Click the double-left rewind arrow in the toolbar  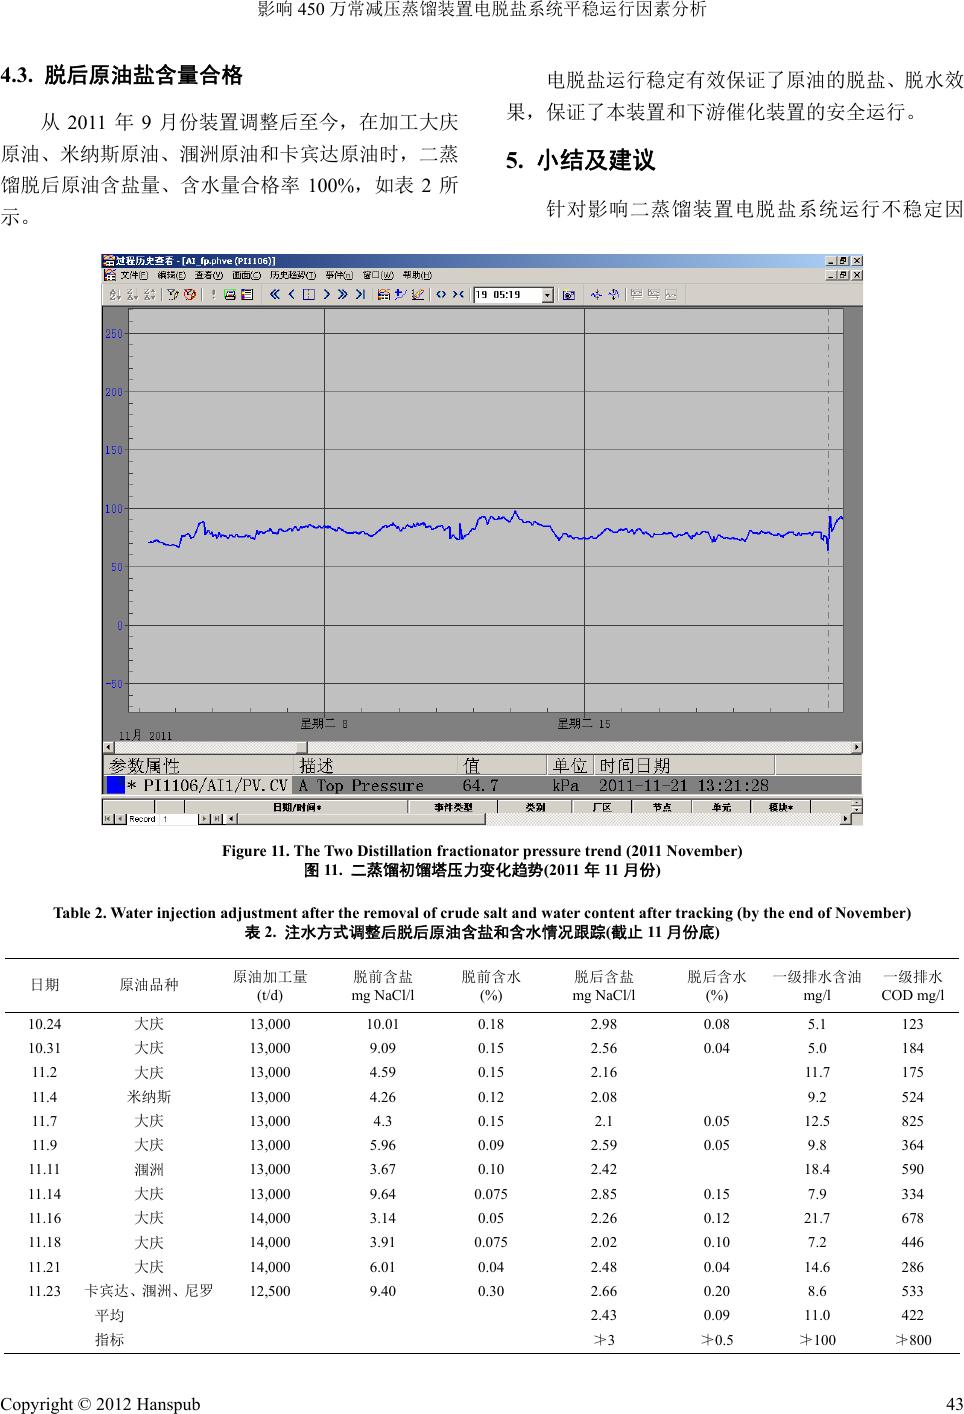click(x=274, y=295)
